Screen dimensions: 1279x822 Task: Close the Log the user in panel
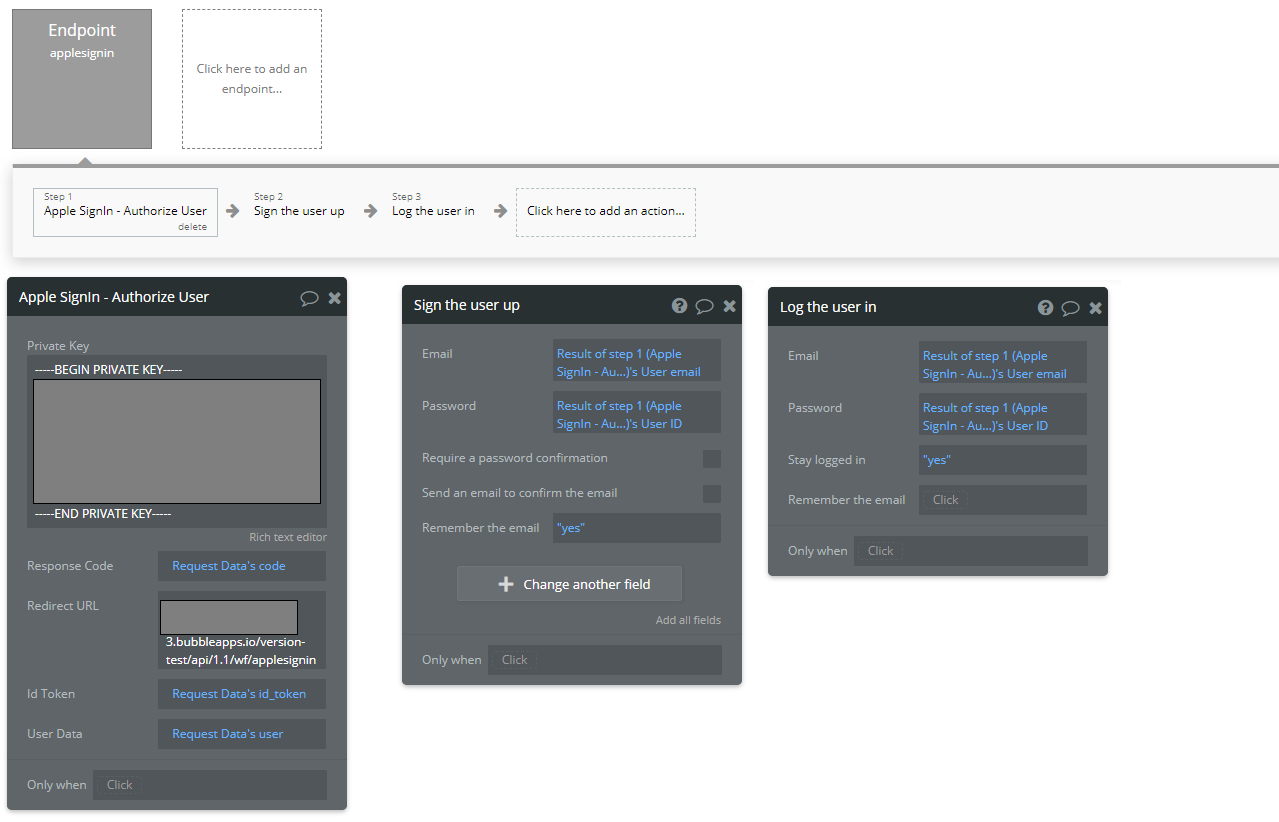[x=1095, y=308]
